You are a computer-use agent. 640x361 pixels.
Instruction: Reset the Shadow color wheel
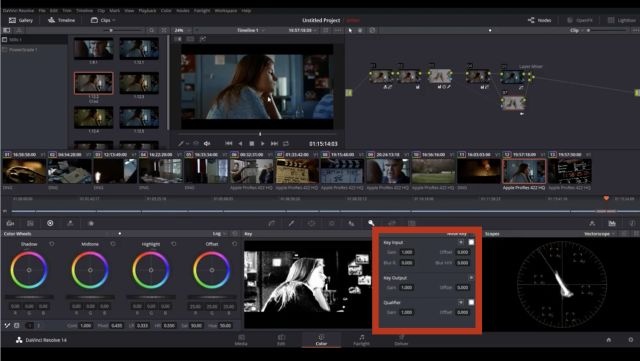click(x=52, y=244)
